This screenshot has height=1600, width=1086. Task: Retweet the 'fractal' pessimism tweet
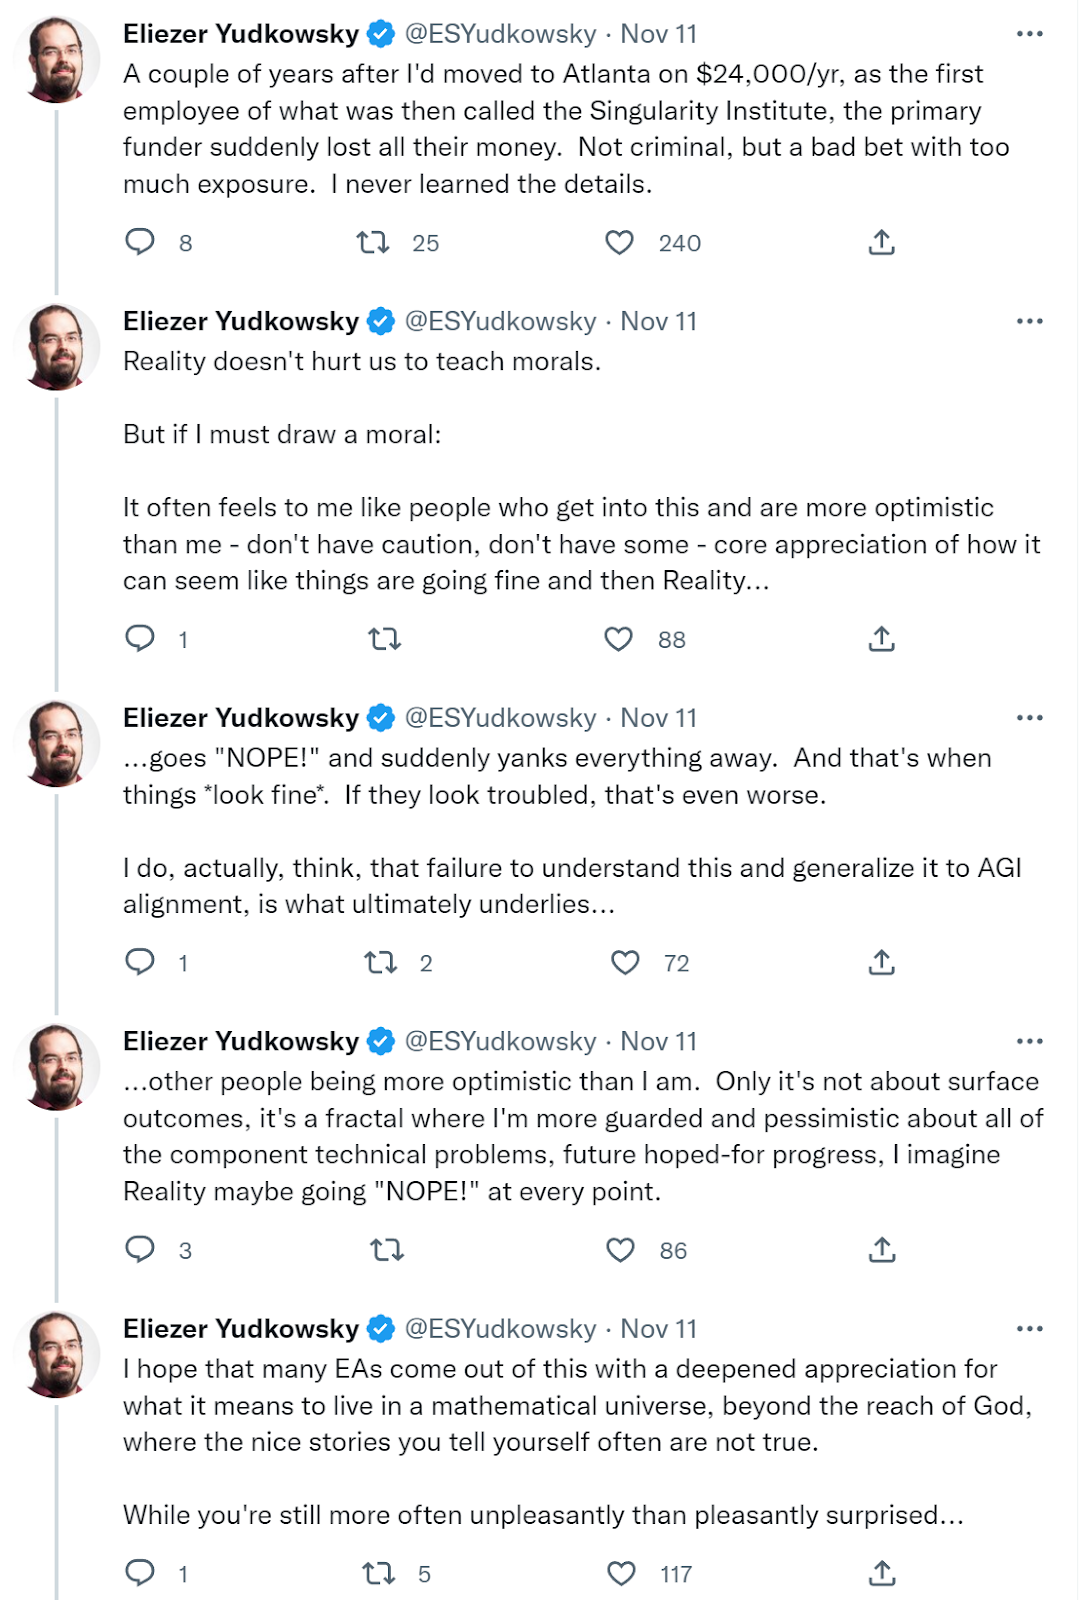coord(387,1250)
